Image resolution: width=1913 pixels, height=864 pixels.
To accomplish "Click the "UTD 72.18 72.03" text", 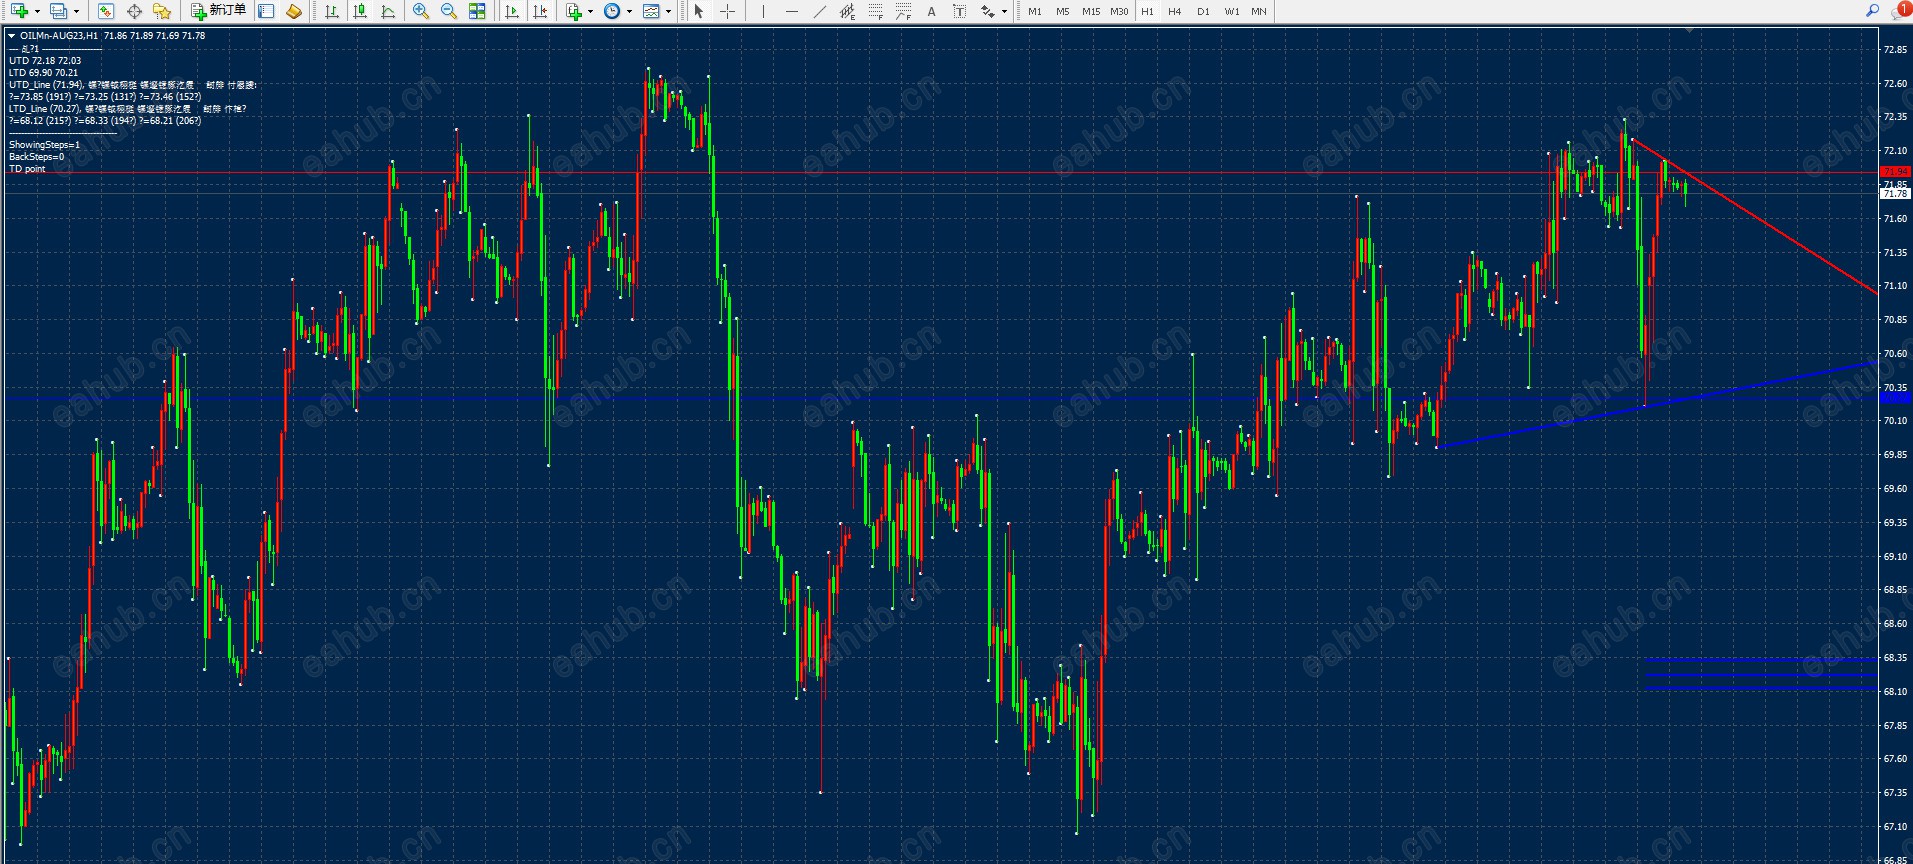I will (45, 61).
